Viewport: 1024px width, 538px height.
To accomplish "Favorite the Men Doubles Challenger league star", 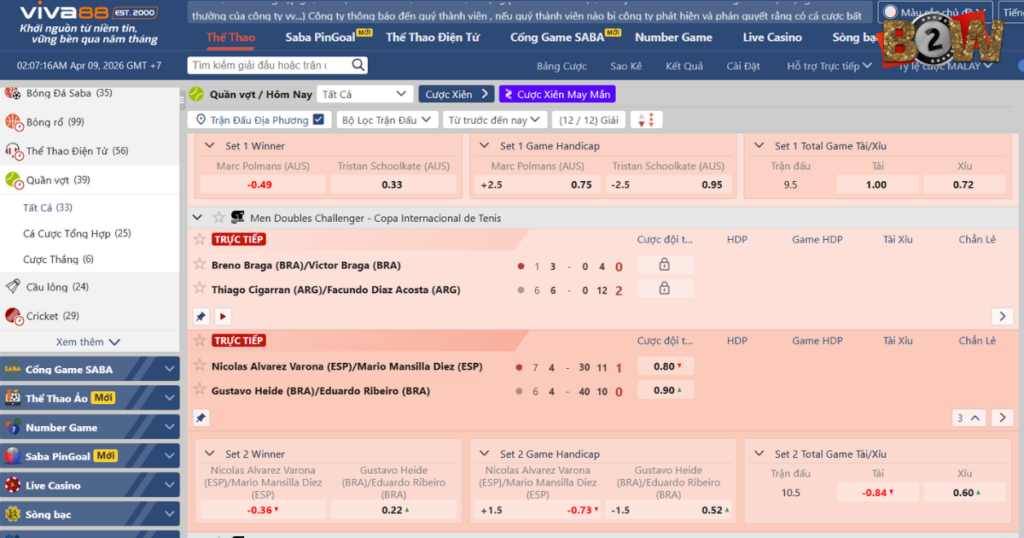I will (x=219, y=217).
